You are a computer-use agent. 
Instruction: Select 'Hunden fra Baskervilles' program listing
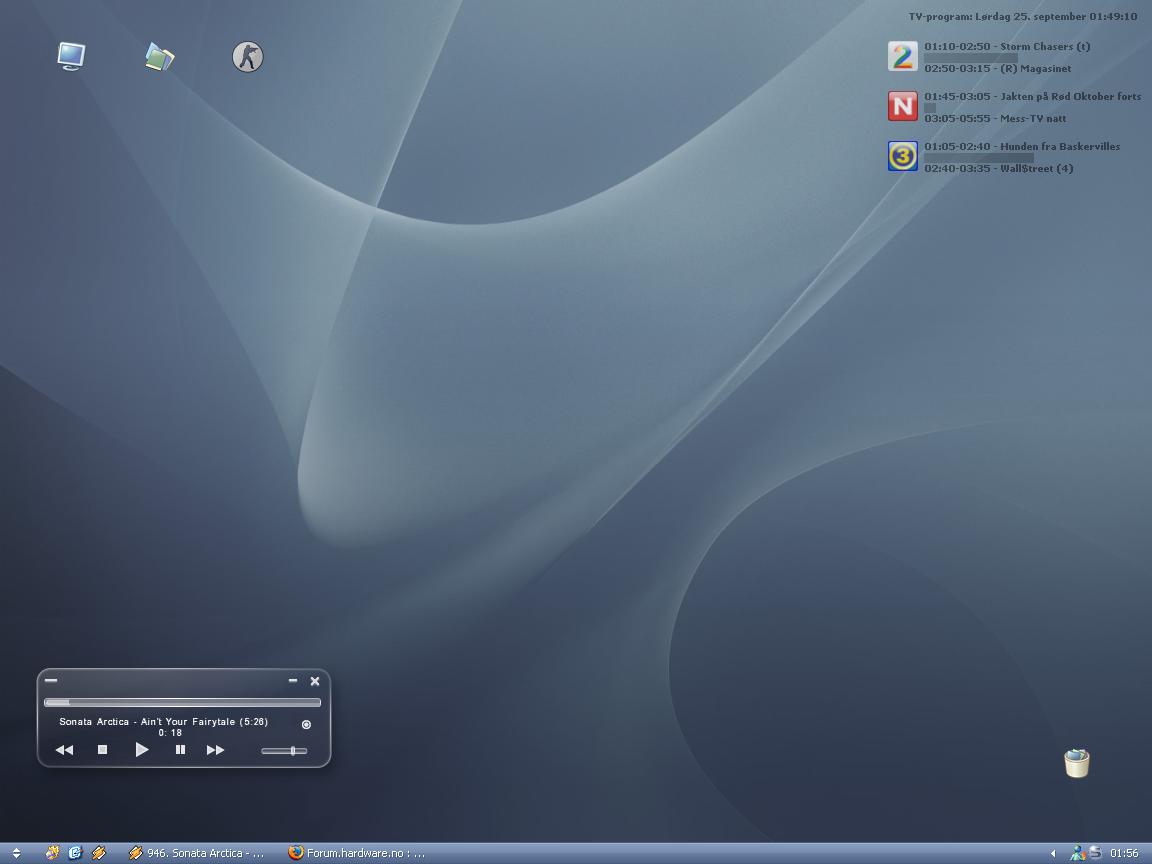pos(1022,146)
